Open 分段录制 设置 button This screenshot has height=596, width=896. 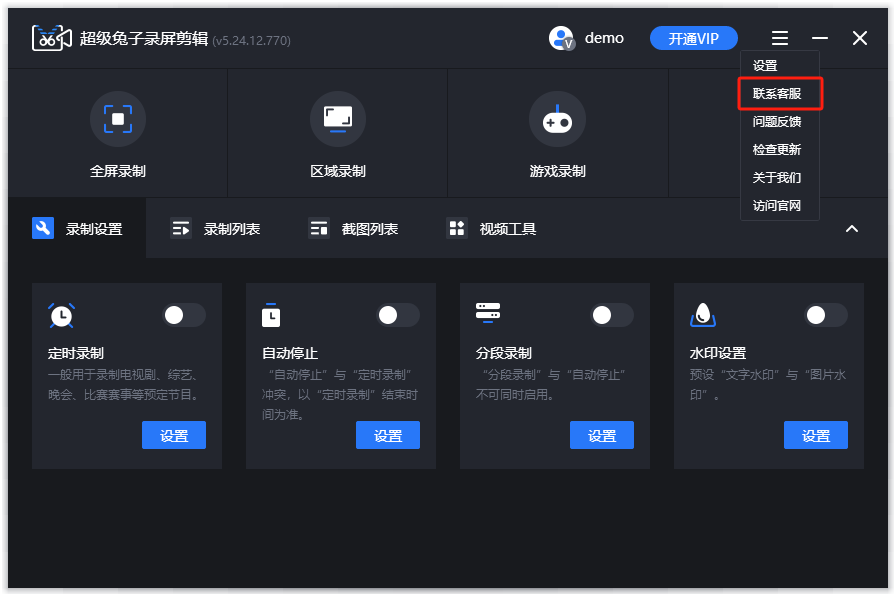(602, 435)
